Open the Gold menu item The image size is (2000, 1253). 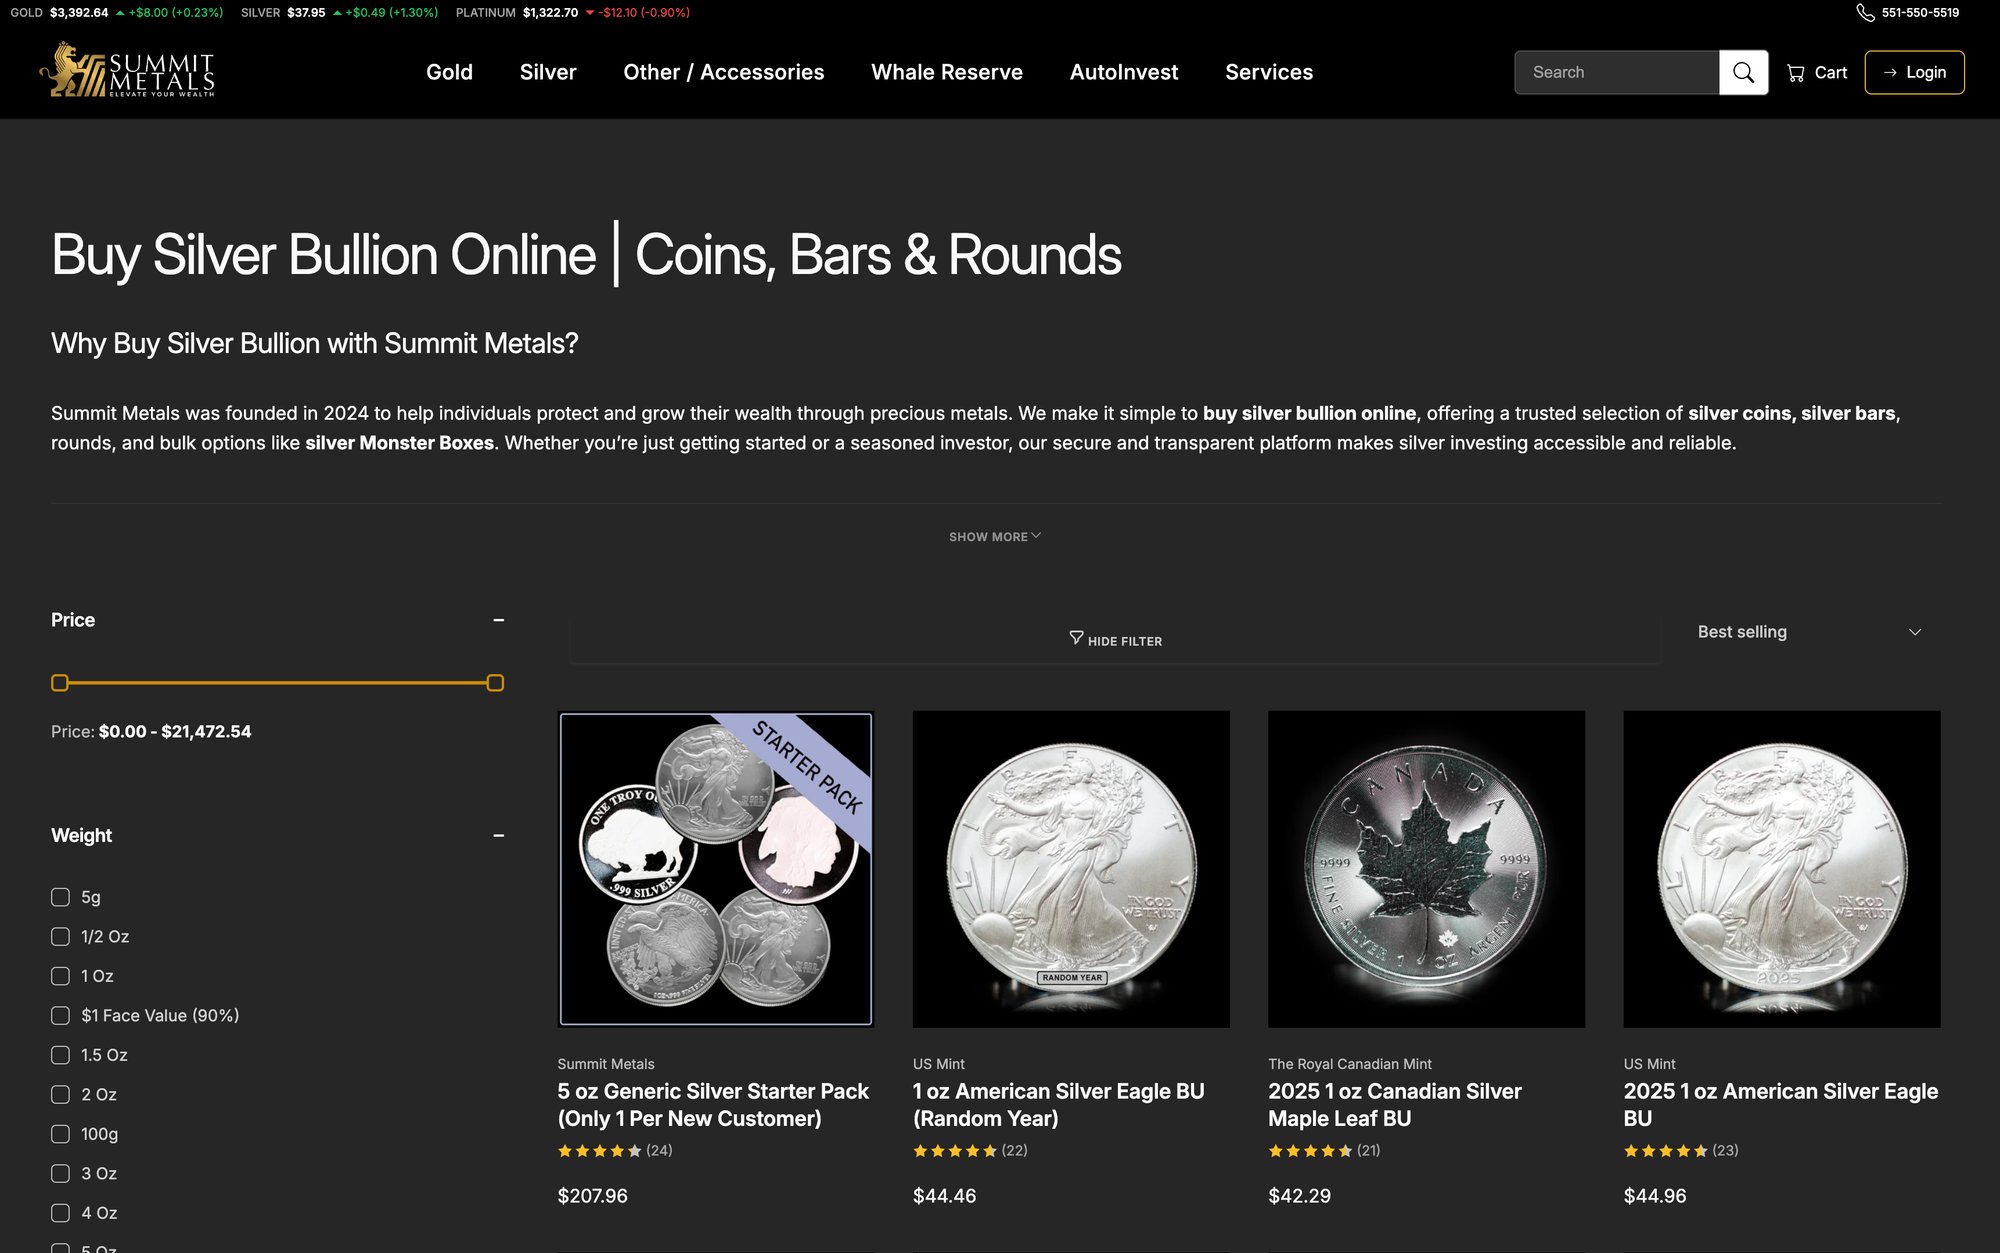[449, 72]
